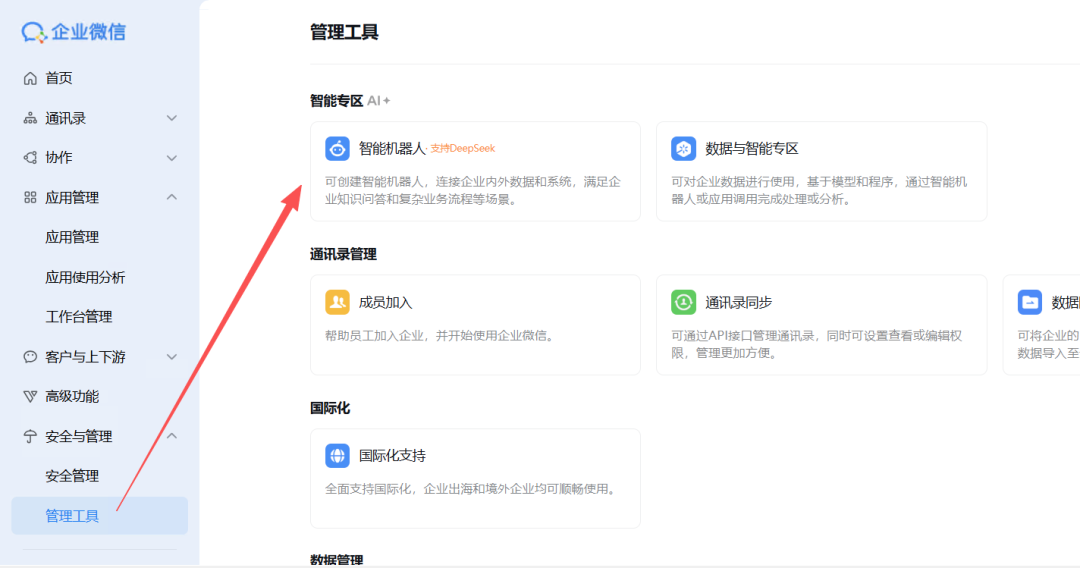Click the 数据与智能专区 description text
The width and height of the screenshot is (1080, 568).
(819, 191)
